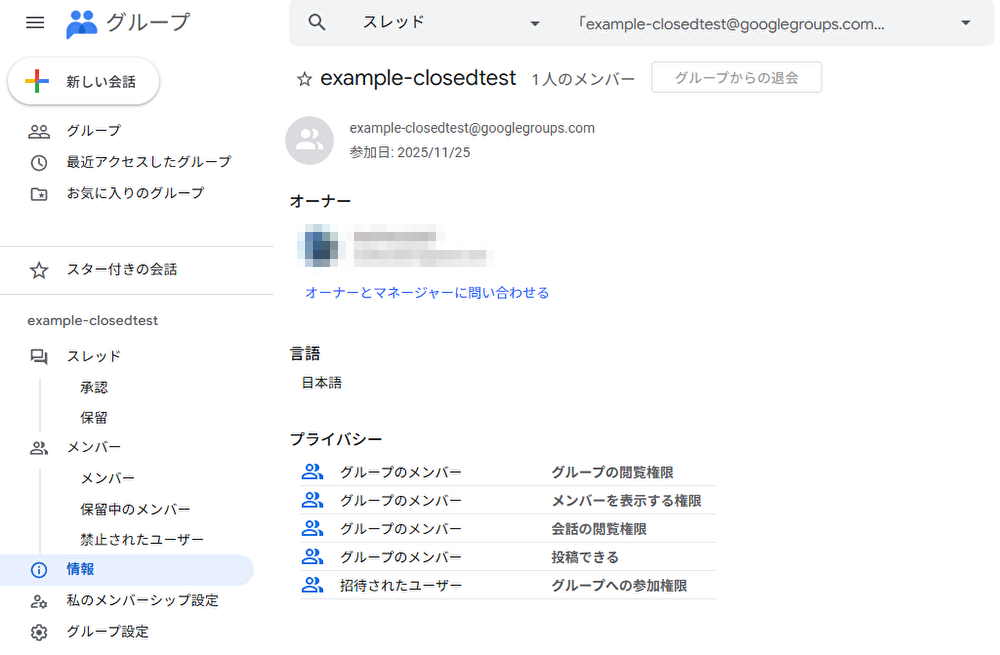Click the search magnifier icon

tap(317, 22)
